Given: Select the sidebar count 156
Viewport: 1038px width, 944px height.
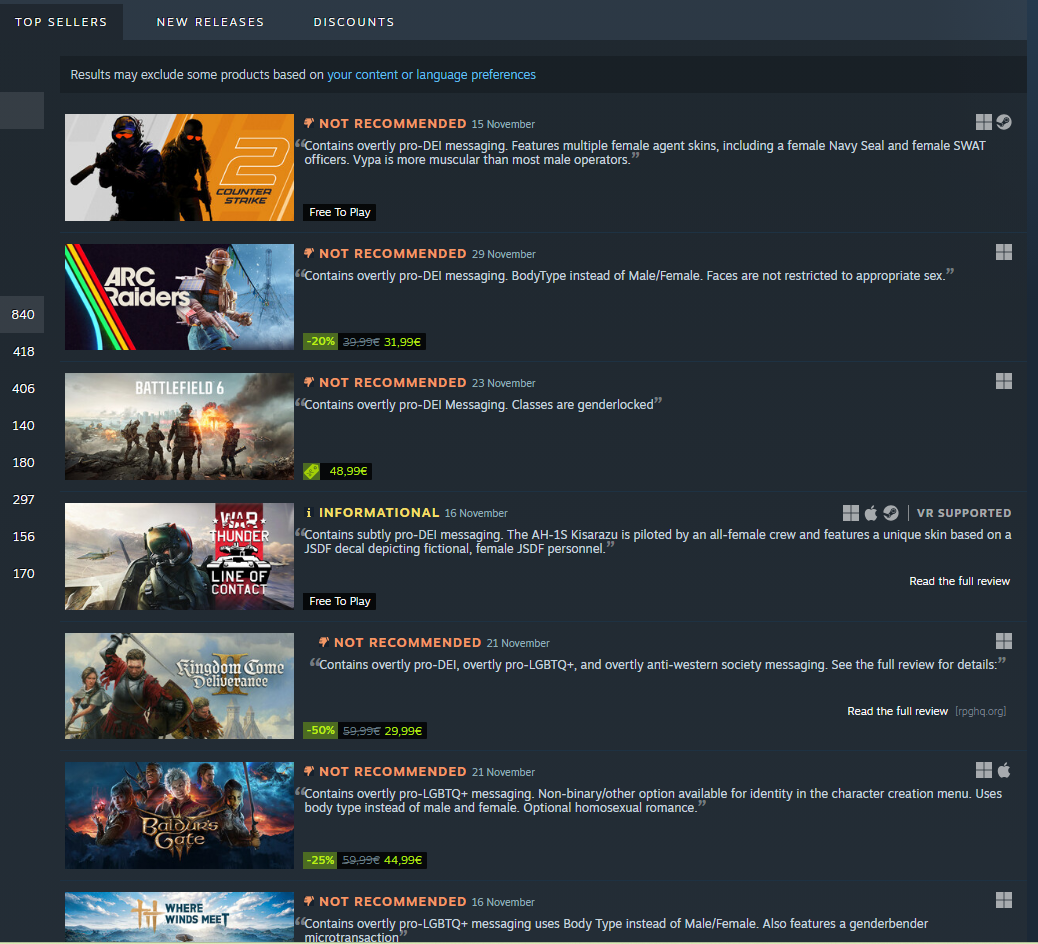Looking at the screenshot, I should coord(23,537).
